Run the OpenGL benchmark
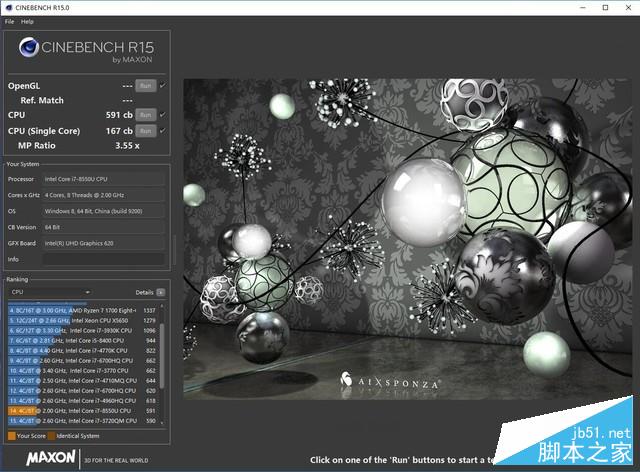The width and height of the screenshot is (640, 472). click(145, 86)
